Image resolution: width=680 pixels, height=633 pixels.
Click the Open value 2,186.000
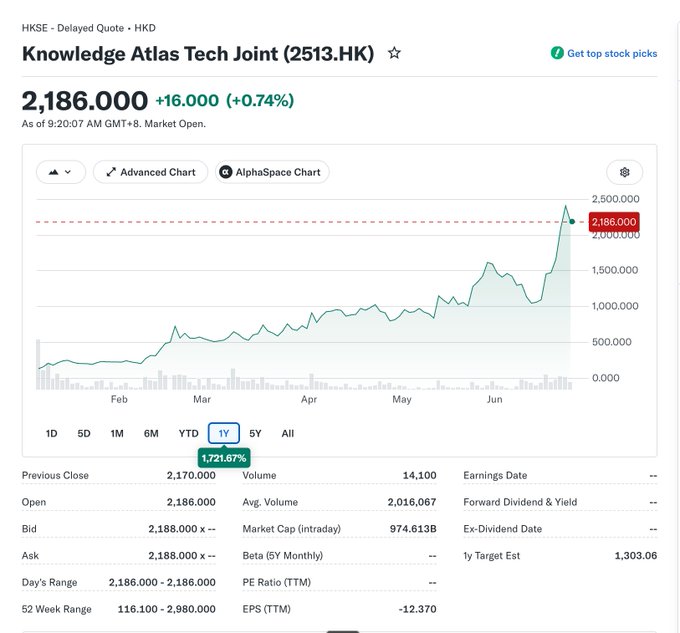tap(191, 502)
